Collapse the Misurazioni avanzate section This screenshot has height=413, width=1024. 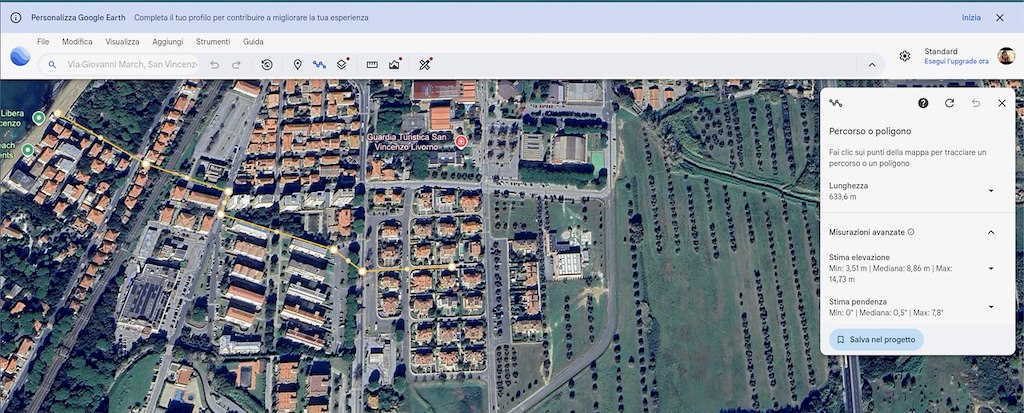point(990,232)
